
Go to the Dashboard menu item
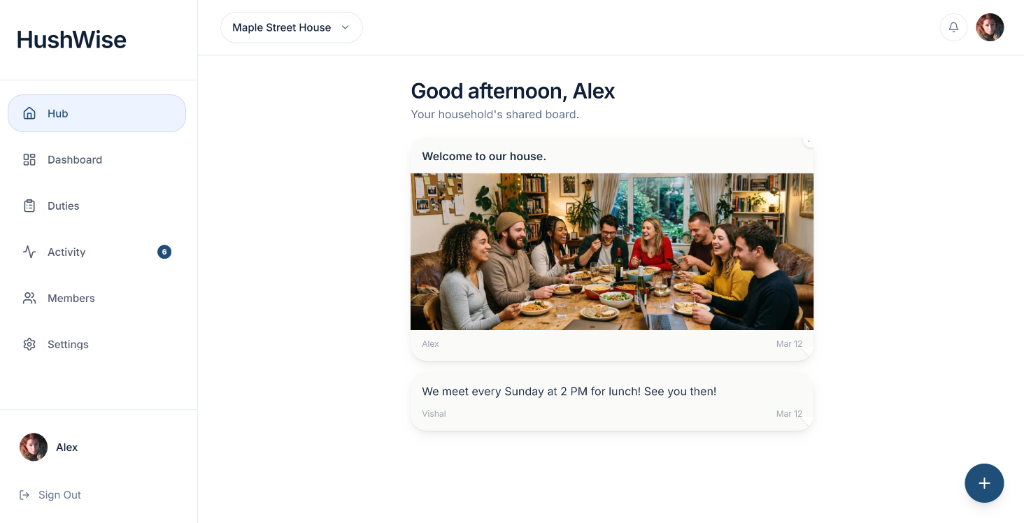75,160
